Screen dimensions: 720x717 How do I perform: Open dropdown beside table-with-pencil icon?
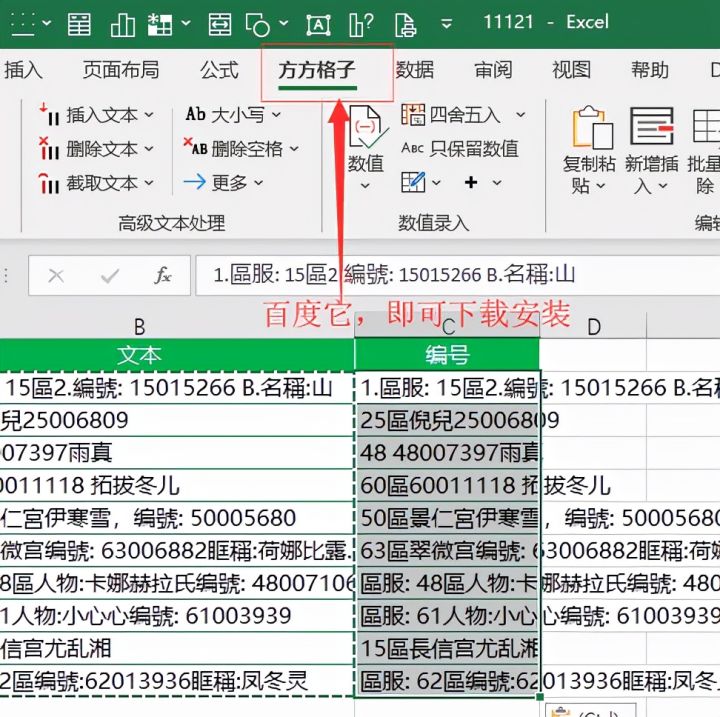click(436, 183)
